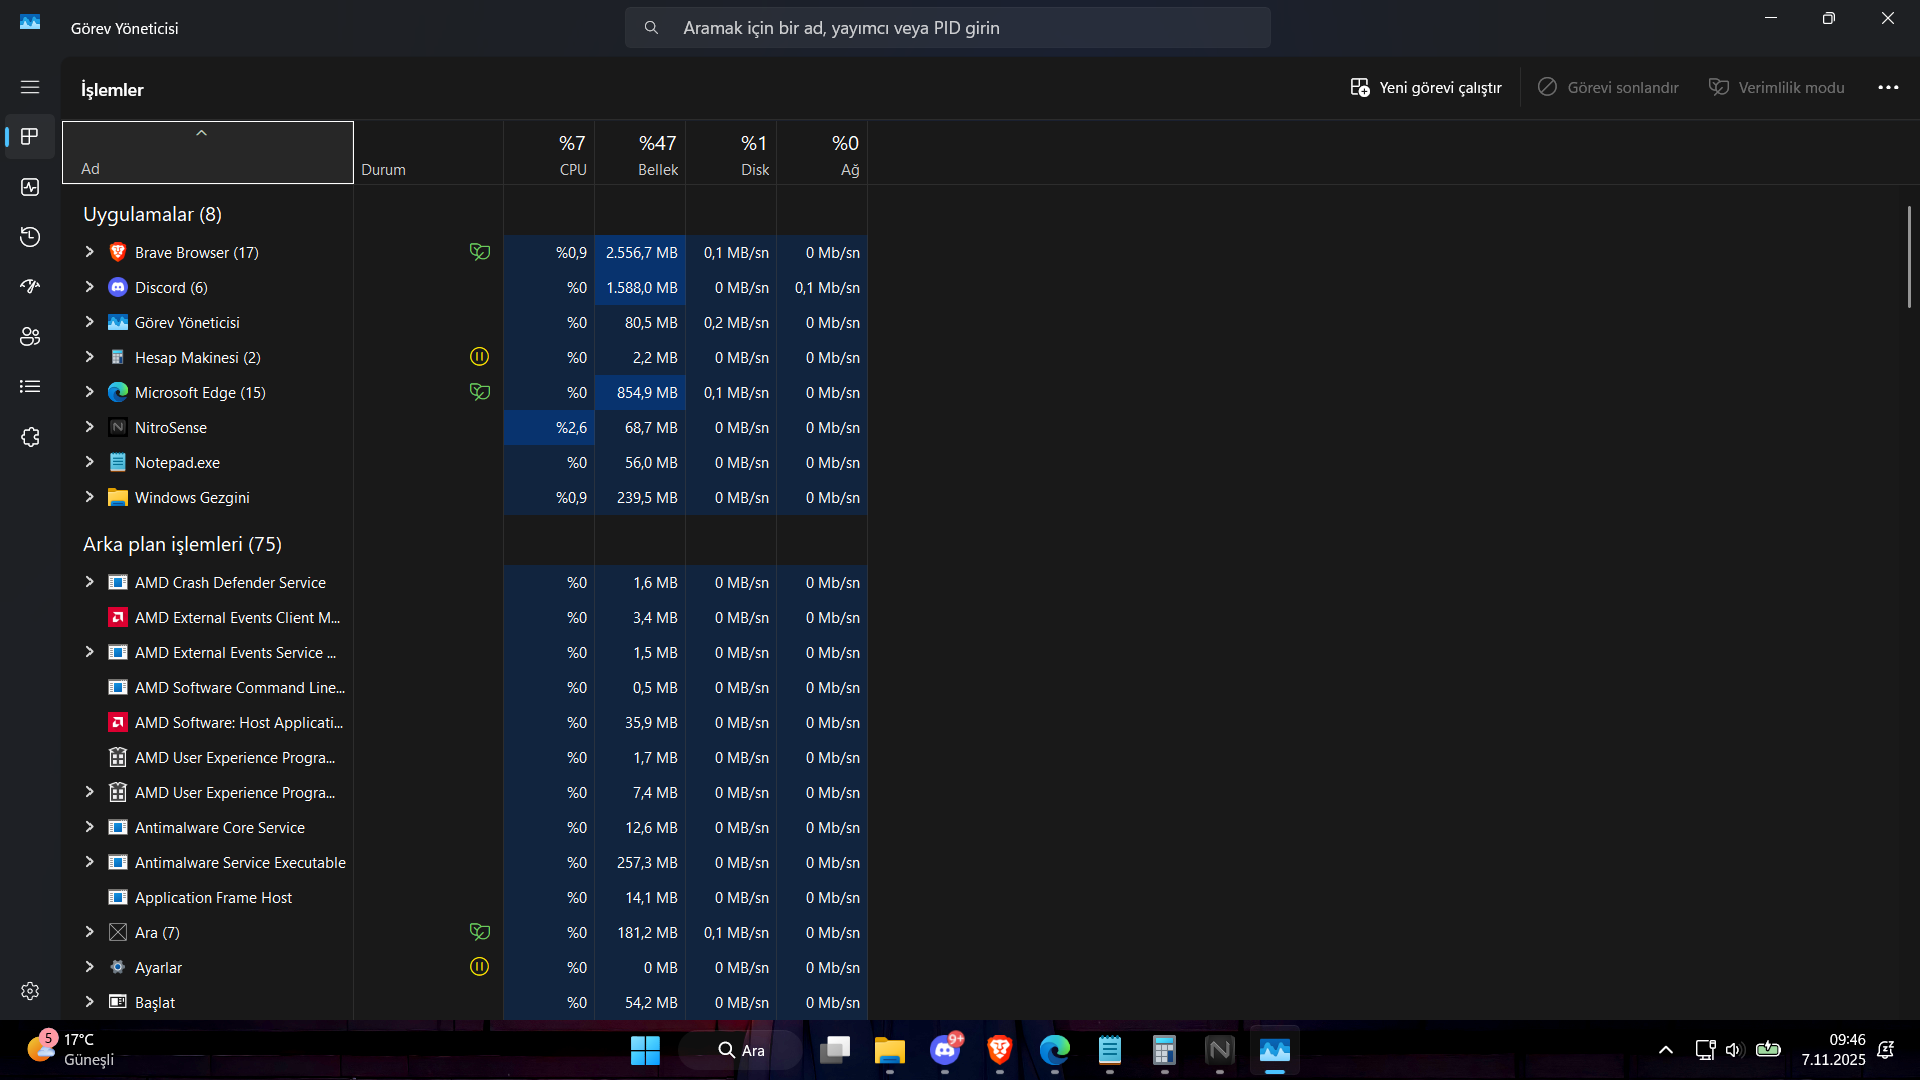
Task: Expand the Discord process group
Action: coord(89,287)
